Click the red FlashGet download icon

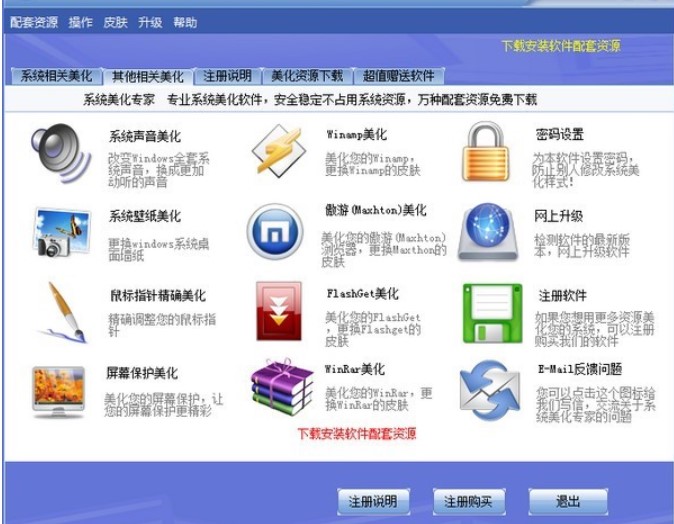(279, 311)
